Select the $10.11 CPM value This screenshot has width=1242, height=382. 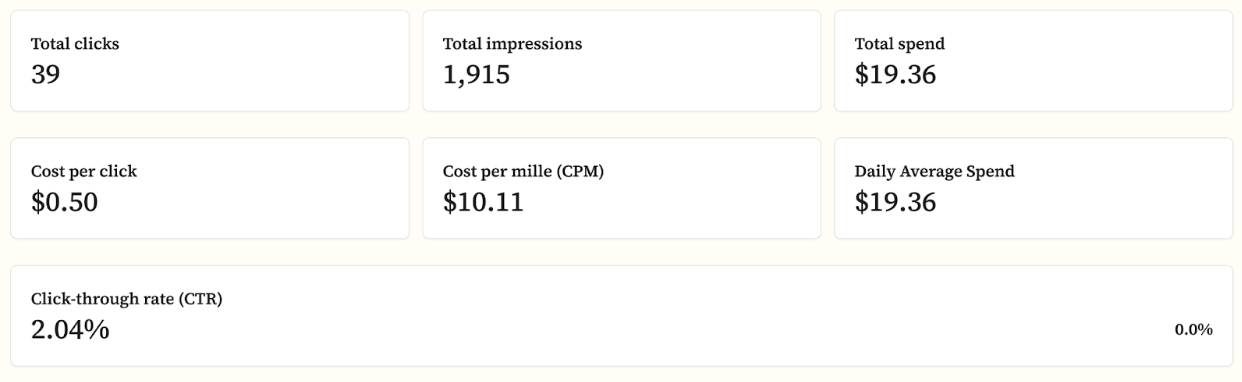click(483, 202)
